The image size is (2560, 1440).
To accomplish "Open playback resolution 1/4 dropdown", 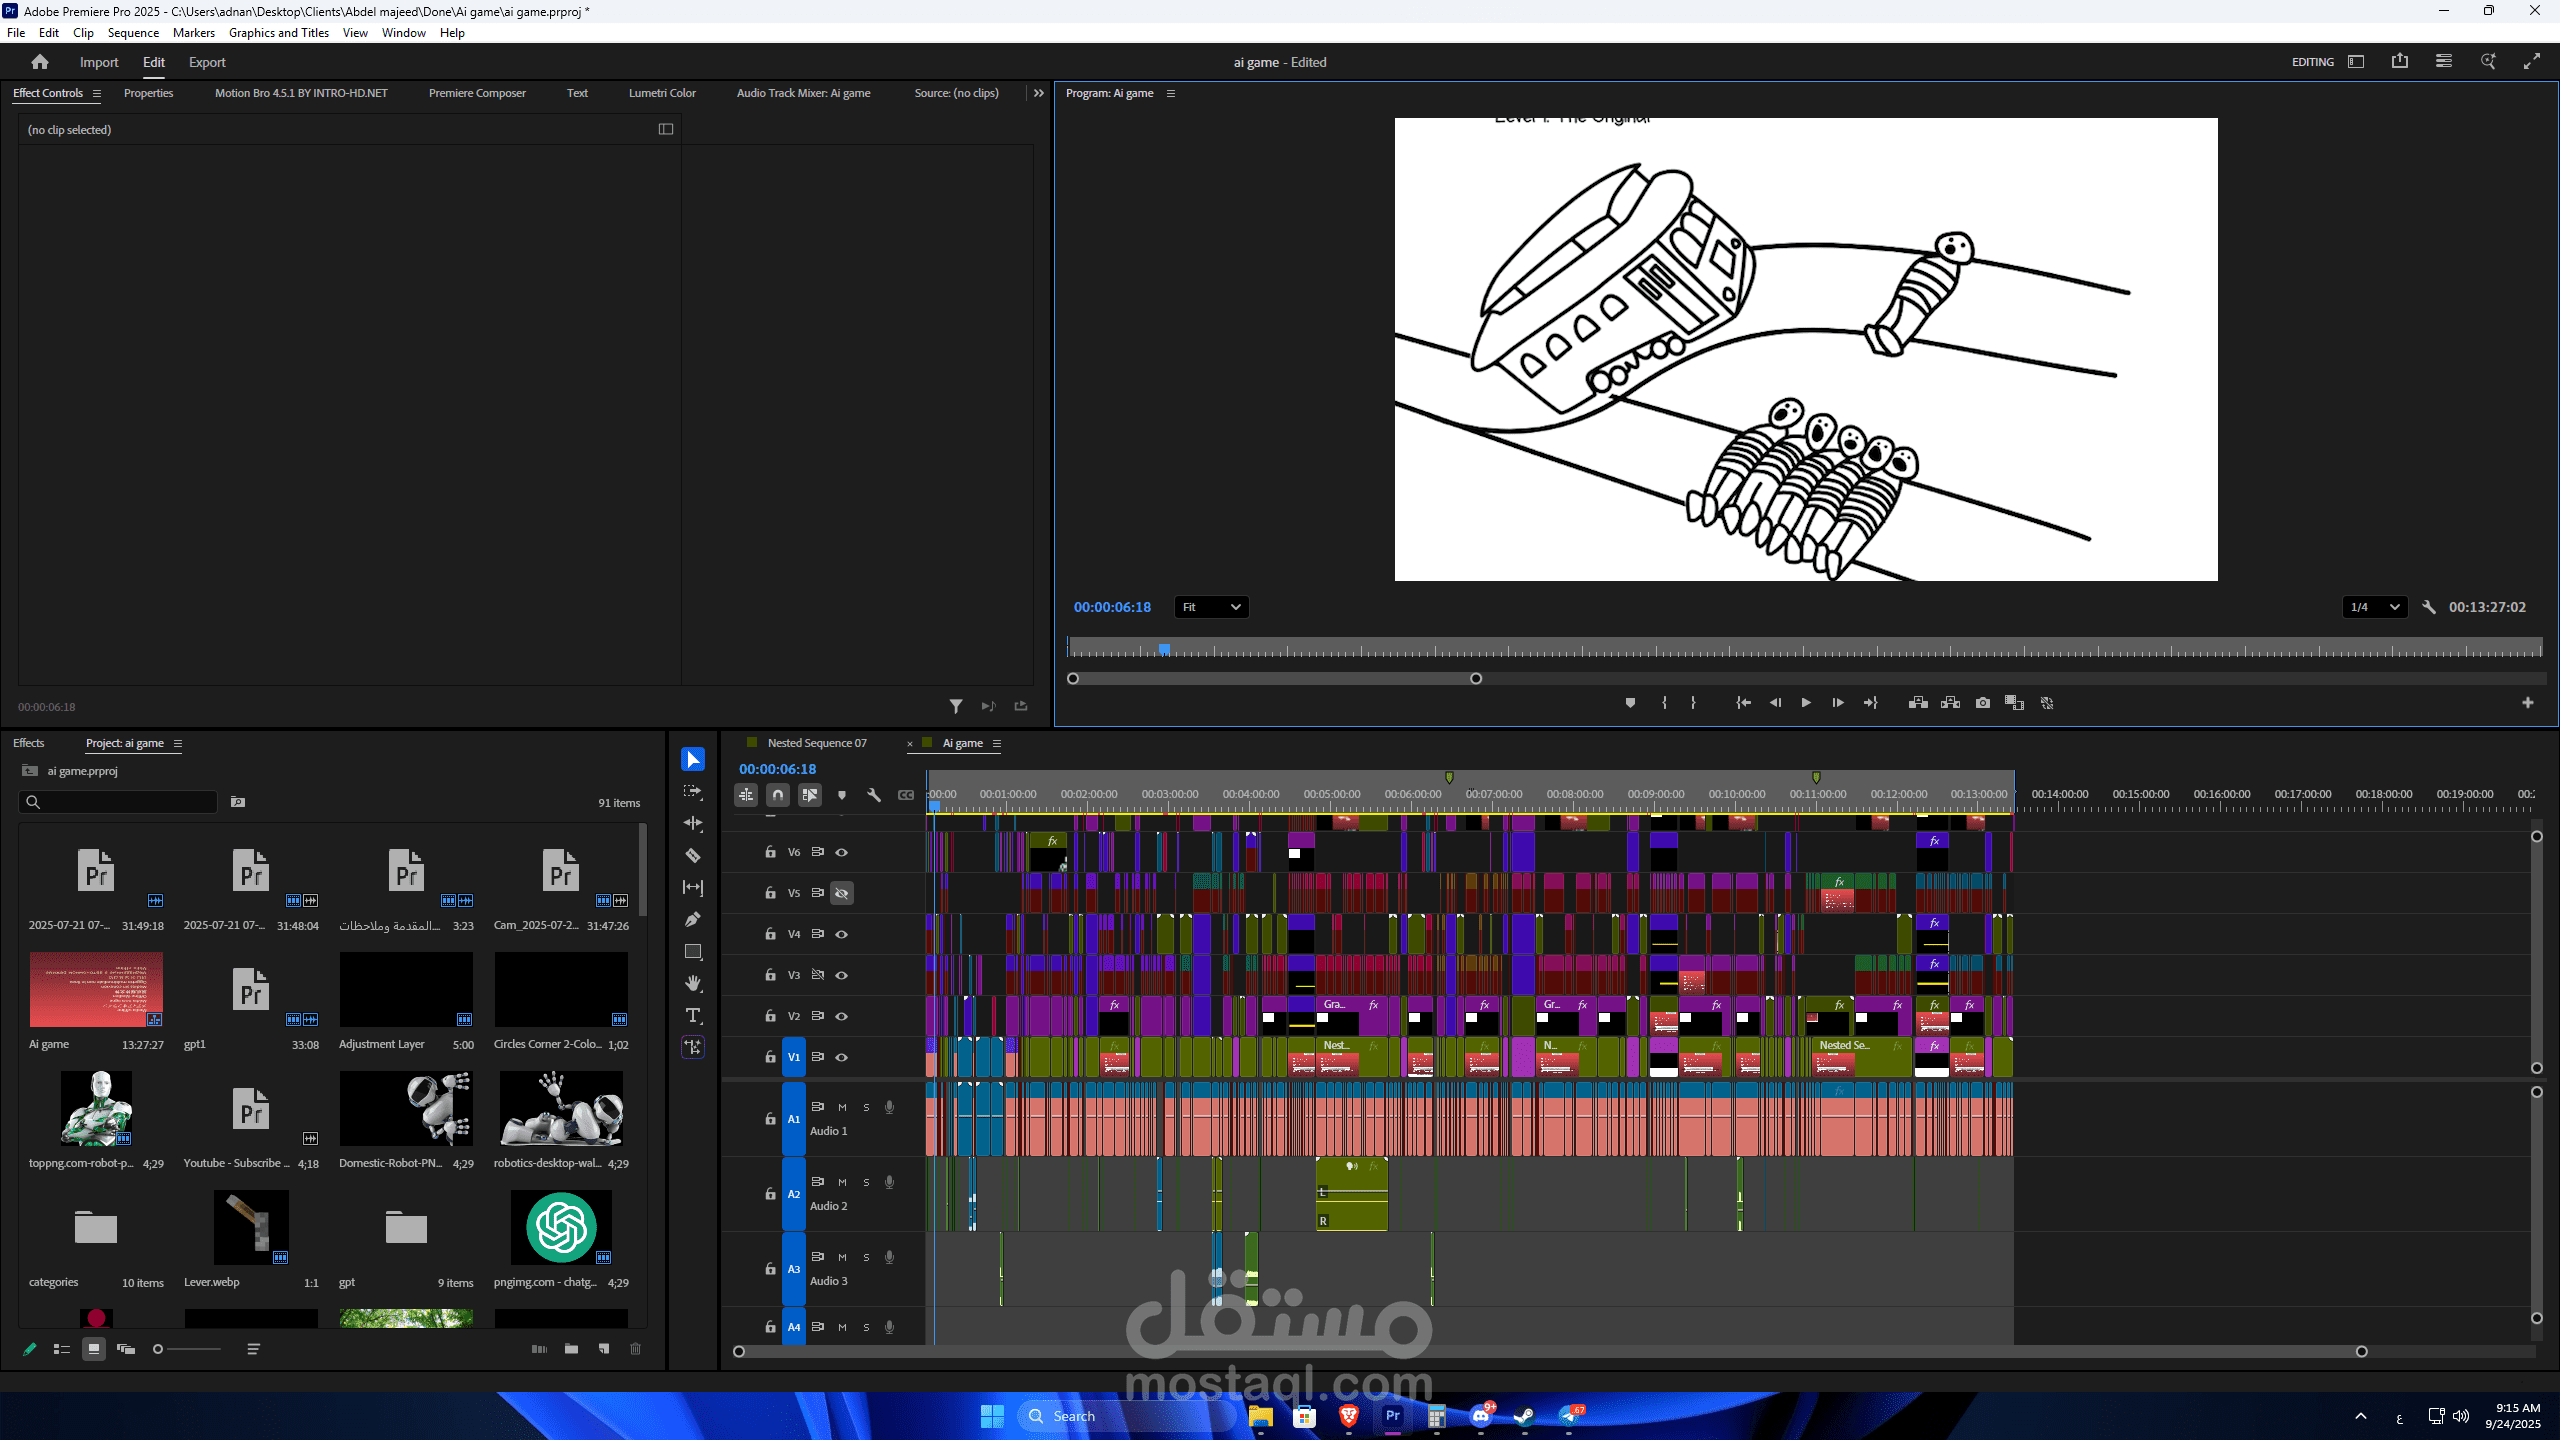I will pyautogui.click(x=2374, y=607).
